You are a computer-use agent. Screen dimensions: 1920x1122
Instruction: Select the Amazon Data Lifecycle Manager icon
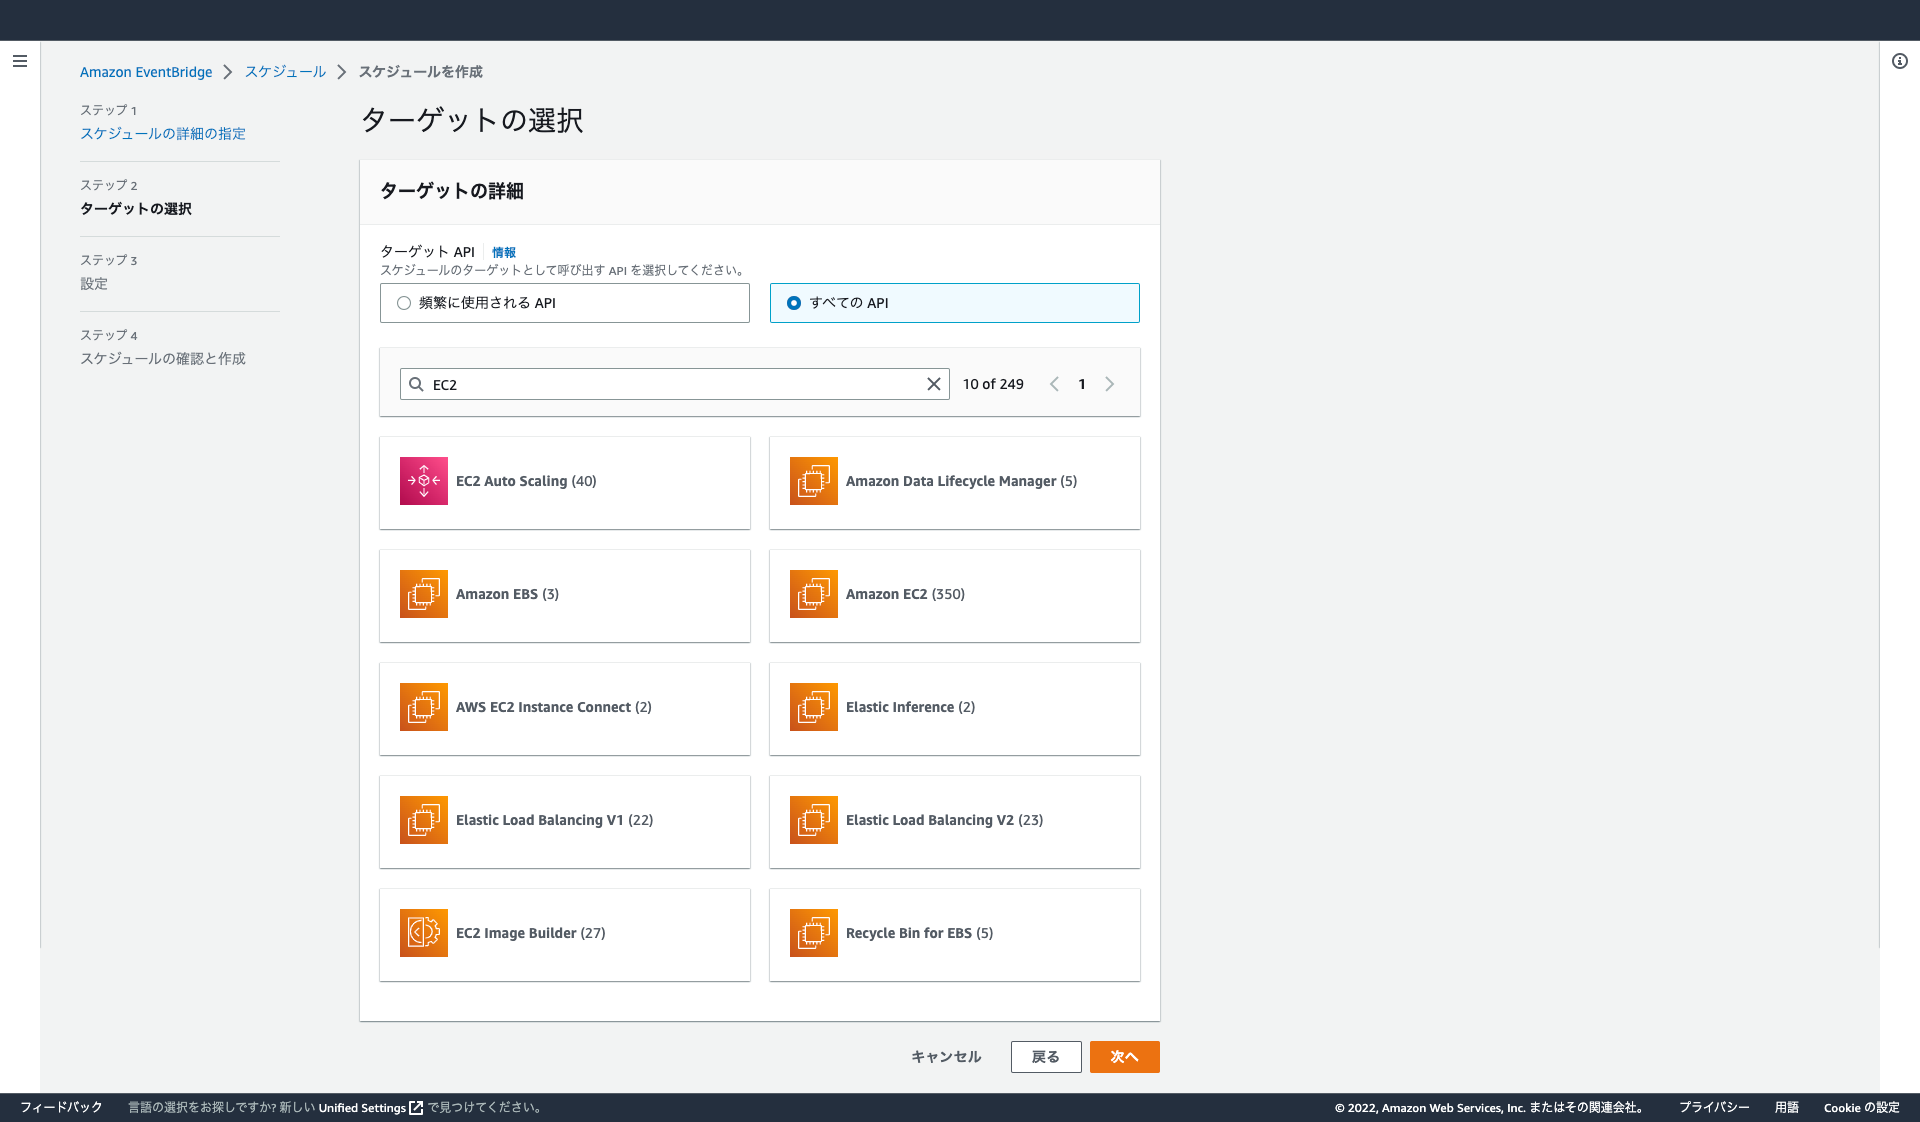(x=813, y=481)
